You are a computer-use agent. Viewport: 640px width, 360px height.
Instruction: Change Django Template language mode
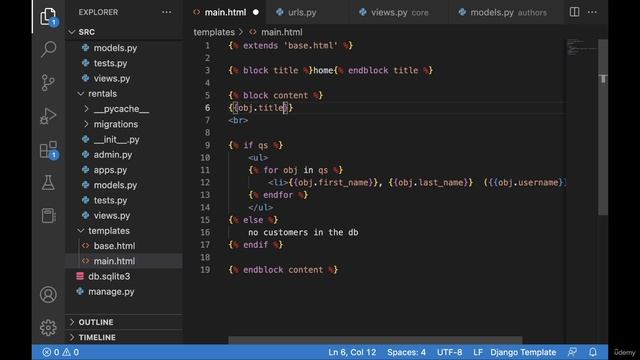[x=523, y=352]
